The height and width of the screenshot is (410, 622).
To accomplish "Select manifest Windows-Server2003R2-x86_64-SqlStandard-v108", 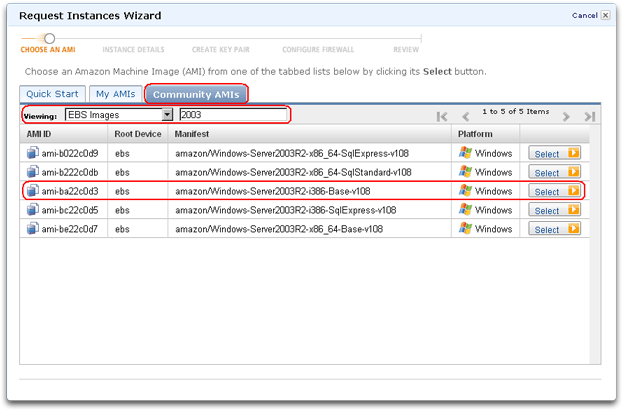I will click(293, 172).
